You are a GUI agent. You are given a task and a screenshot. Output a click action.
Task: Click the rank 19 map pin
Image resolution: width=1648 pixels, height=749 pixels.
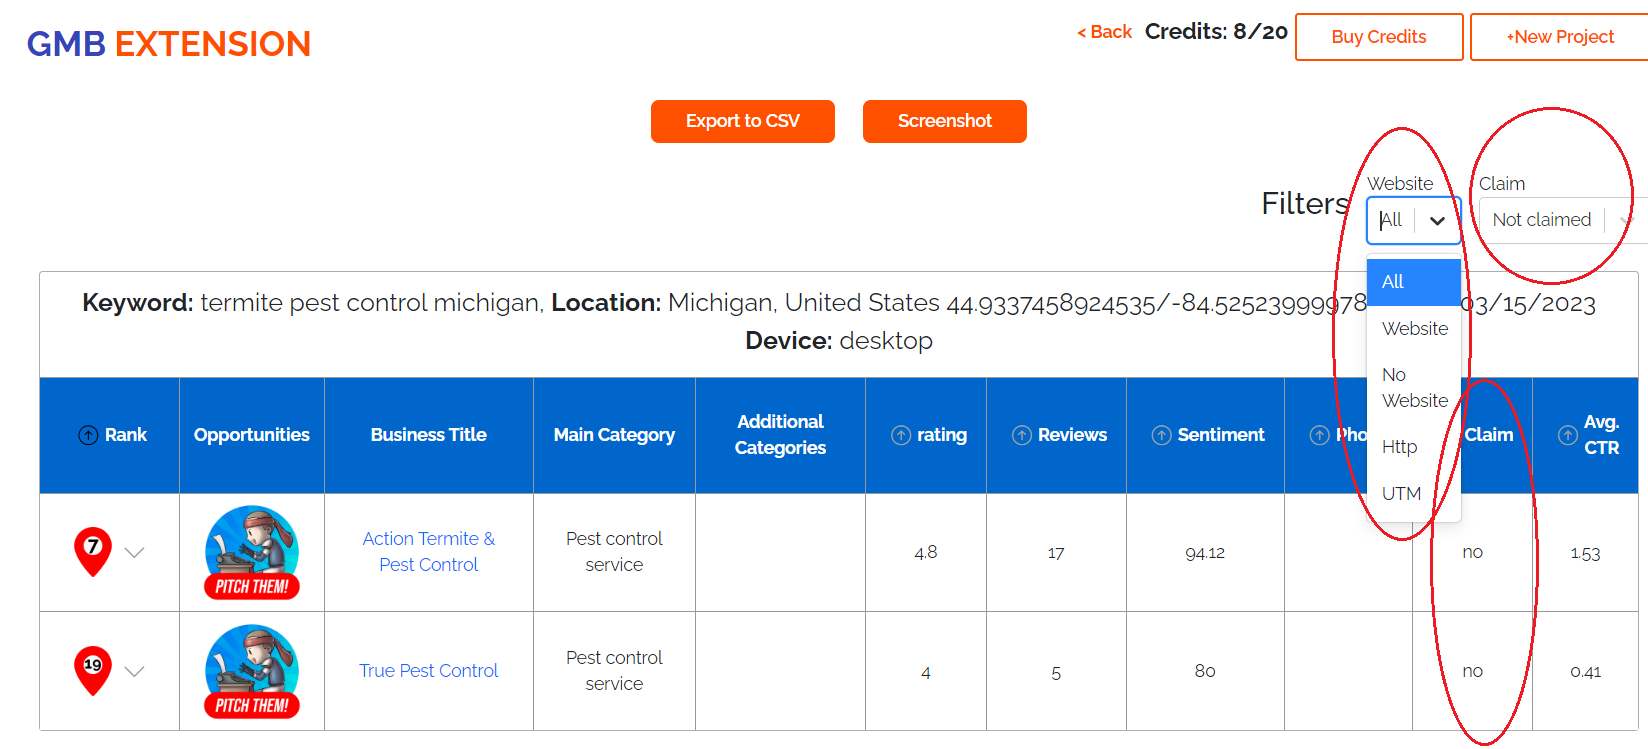(x=93, y=670)
